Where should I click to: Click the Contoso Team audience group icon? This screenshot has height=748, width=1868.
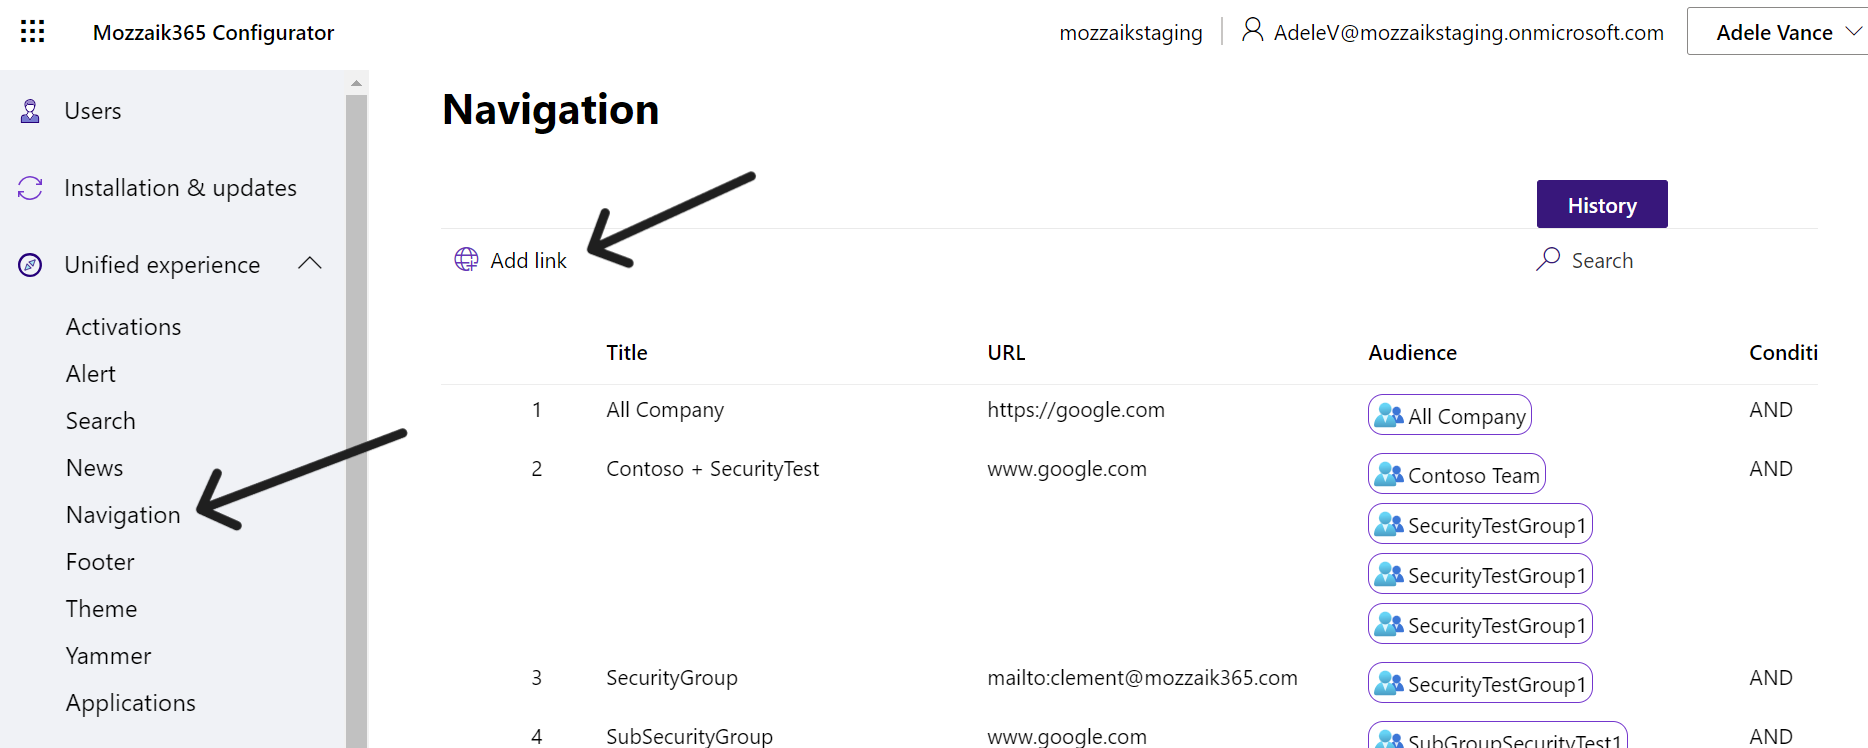(x=1389, y=474)
